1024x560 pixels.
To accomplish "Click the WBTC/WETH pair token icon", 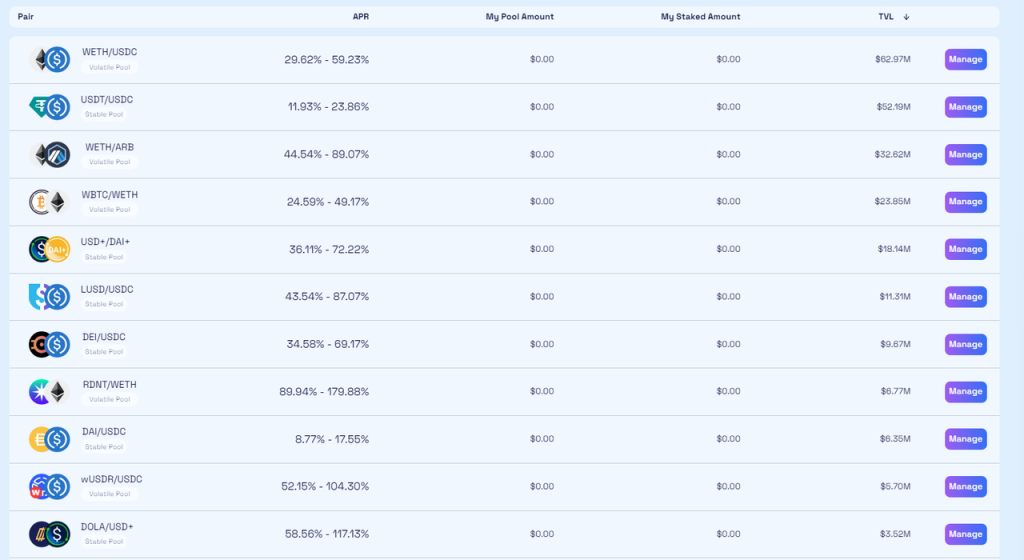I will click(x=49, y=202).
